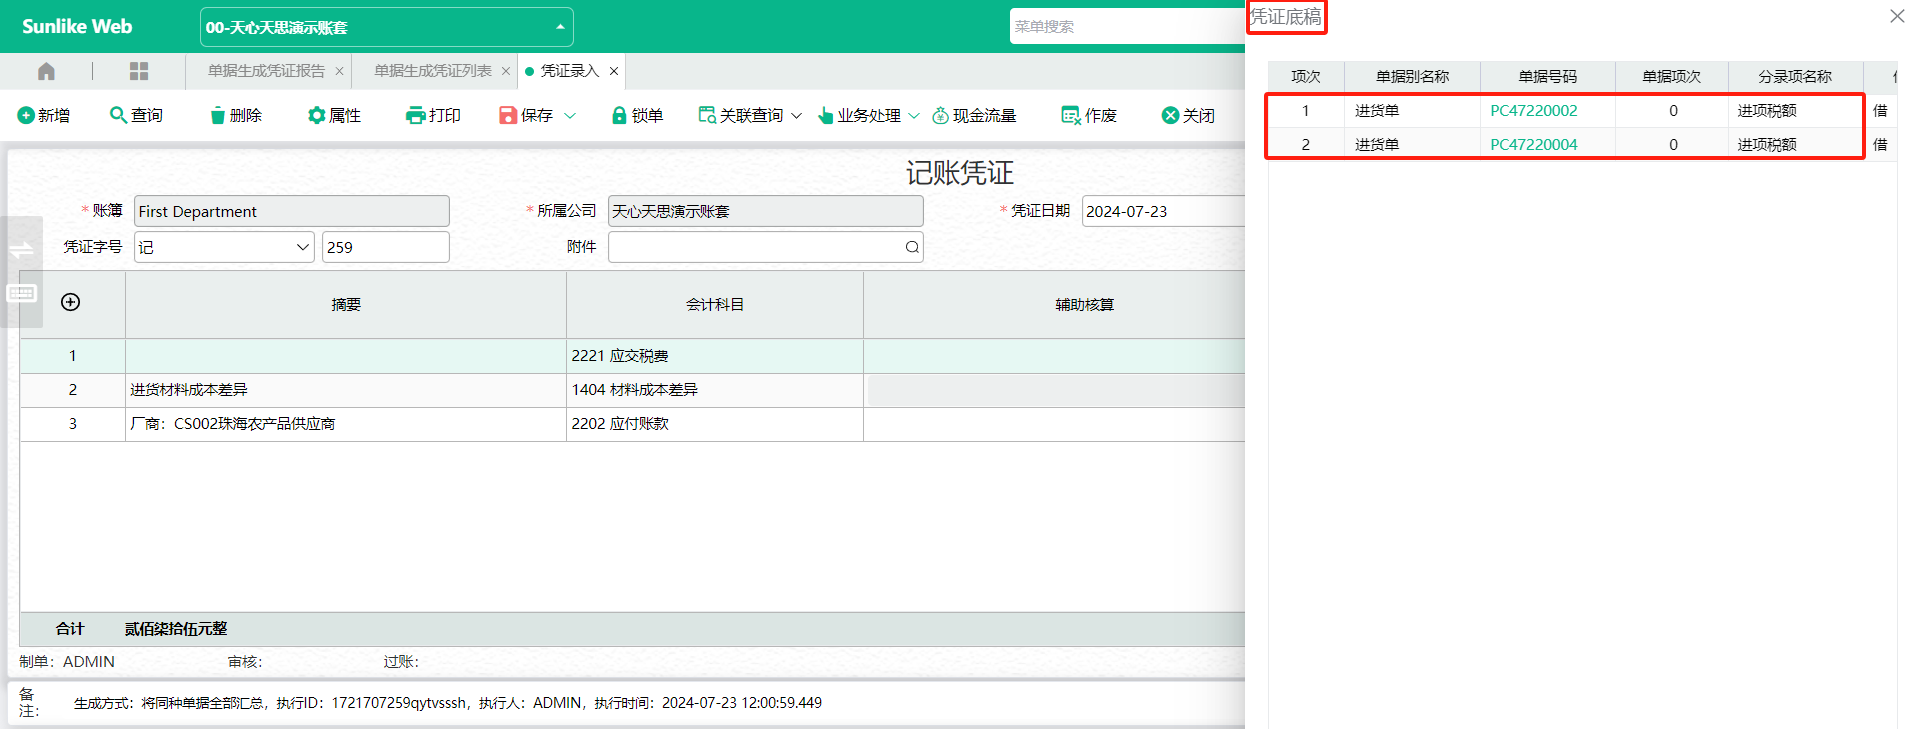The image size is (1917, 729).
Task: Click 进项税额 in draft row 2
Action: point(1767,145)
